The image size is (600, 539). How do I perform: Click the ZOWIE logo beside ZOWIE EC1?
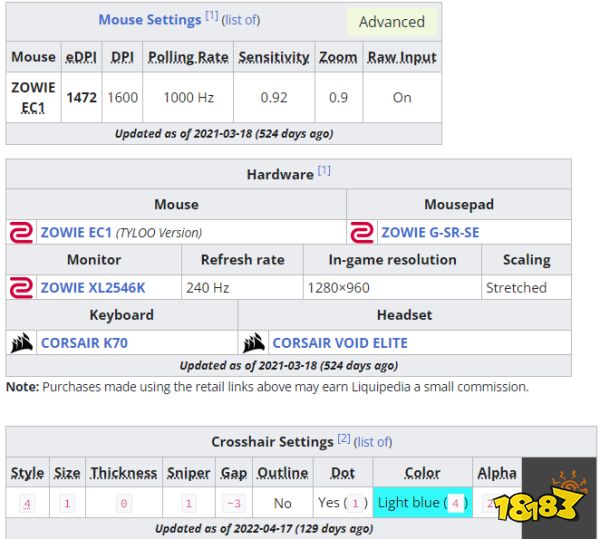pos(21,232)
